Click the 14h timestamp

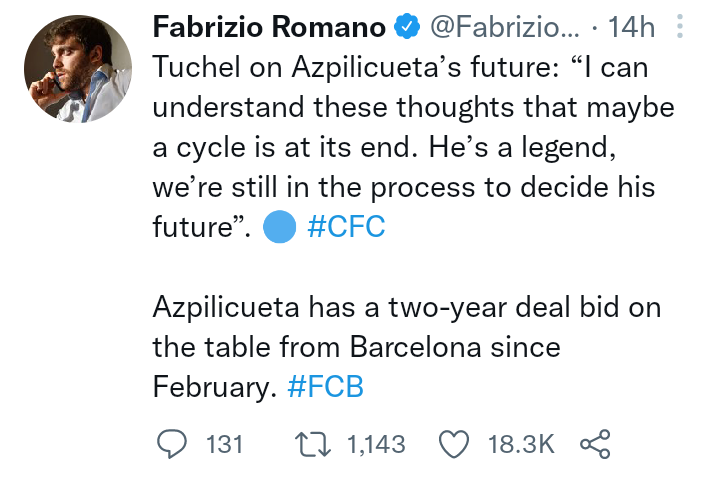click(x=631, y=27)
